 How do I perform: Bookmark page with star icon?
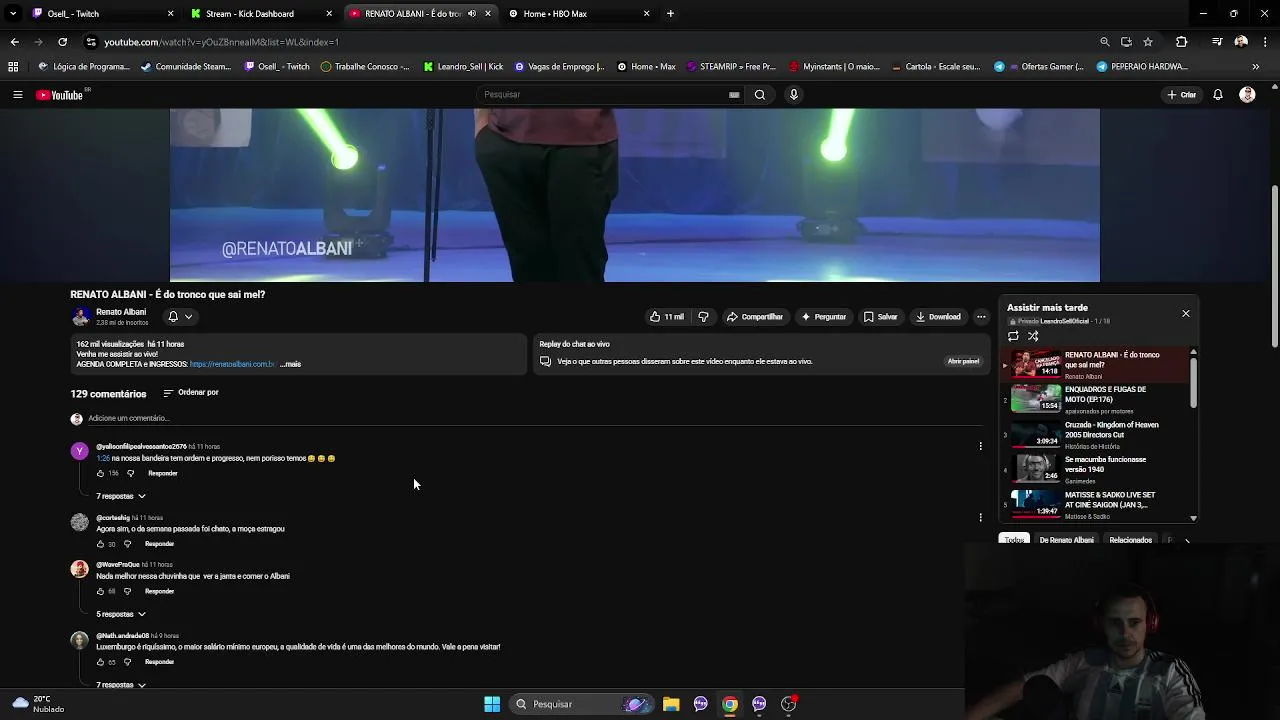pos(1148,42)
